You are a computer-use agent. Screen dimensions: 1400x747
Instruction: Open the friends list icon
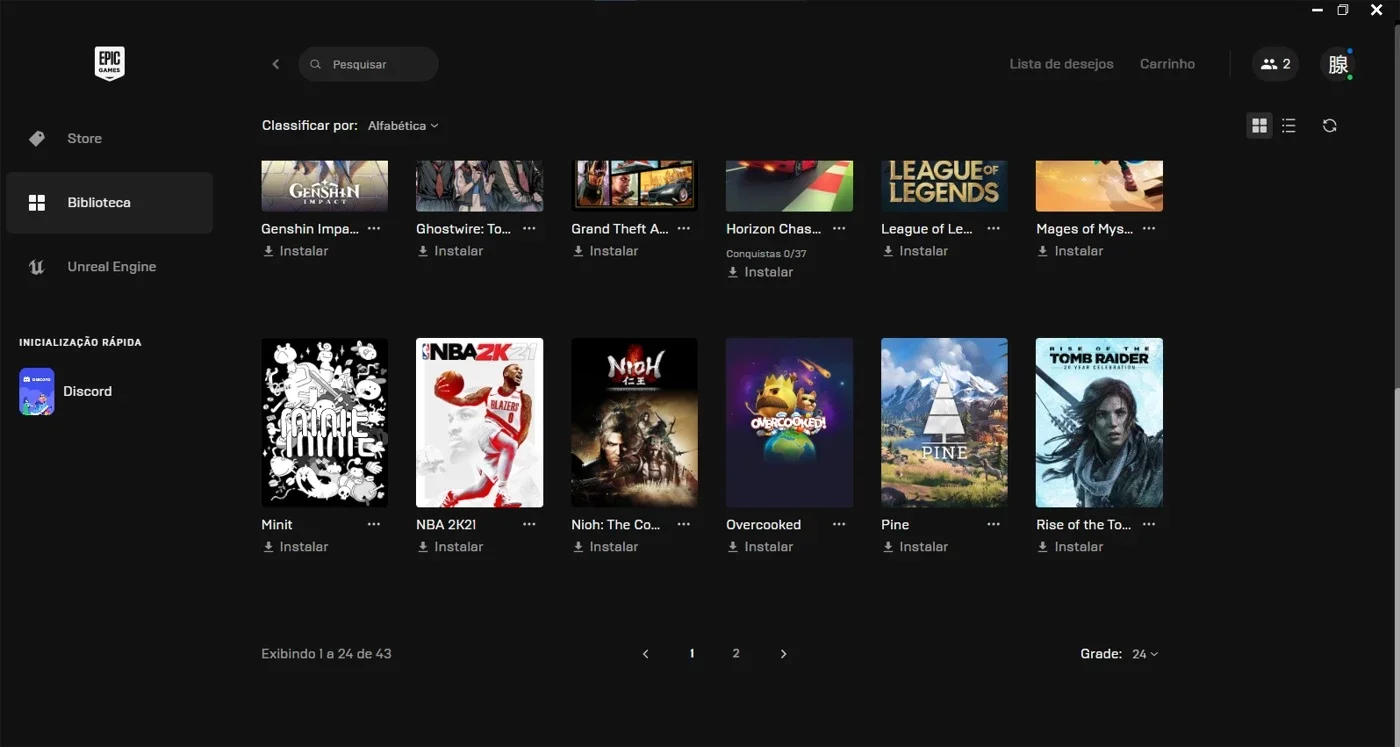coord(1275,64)
